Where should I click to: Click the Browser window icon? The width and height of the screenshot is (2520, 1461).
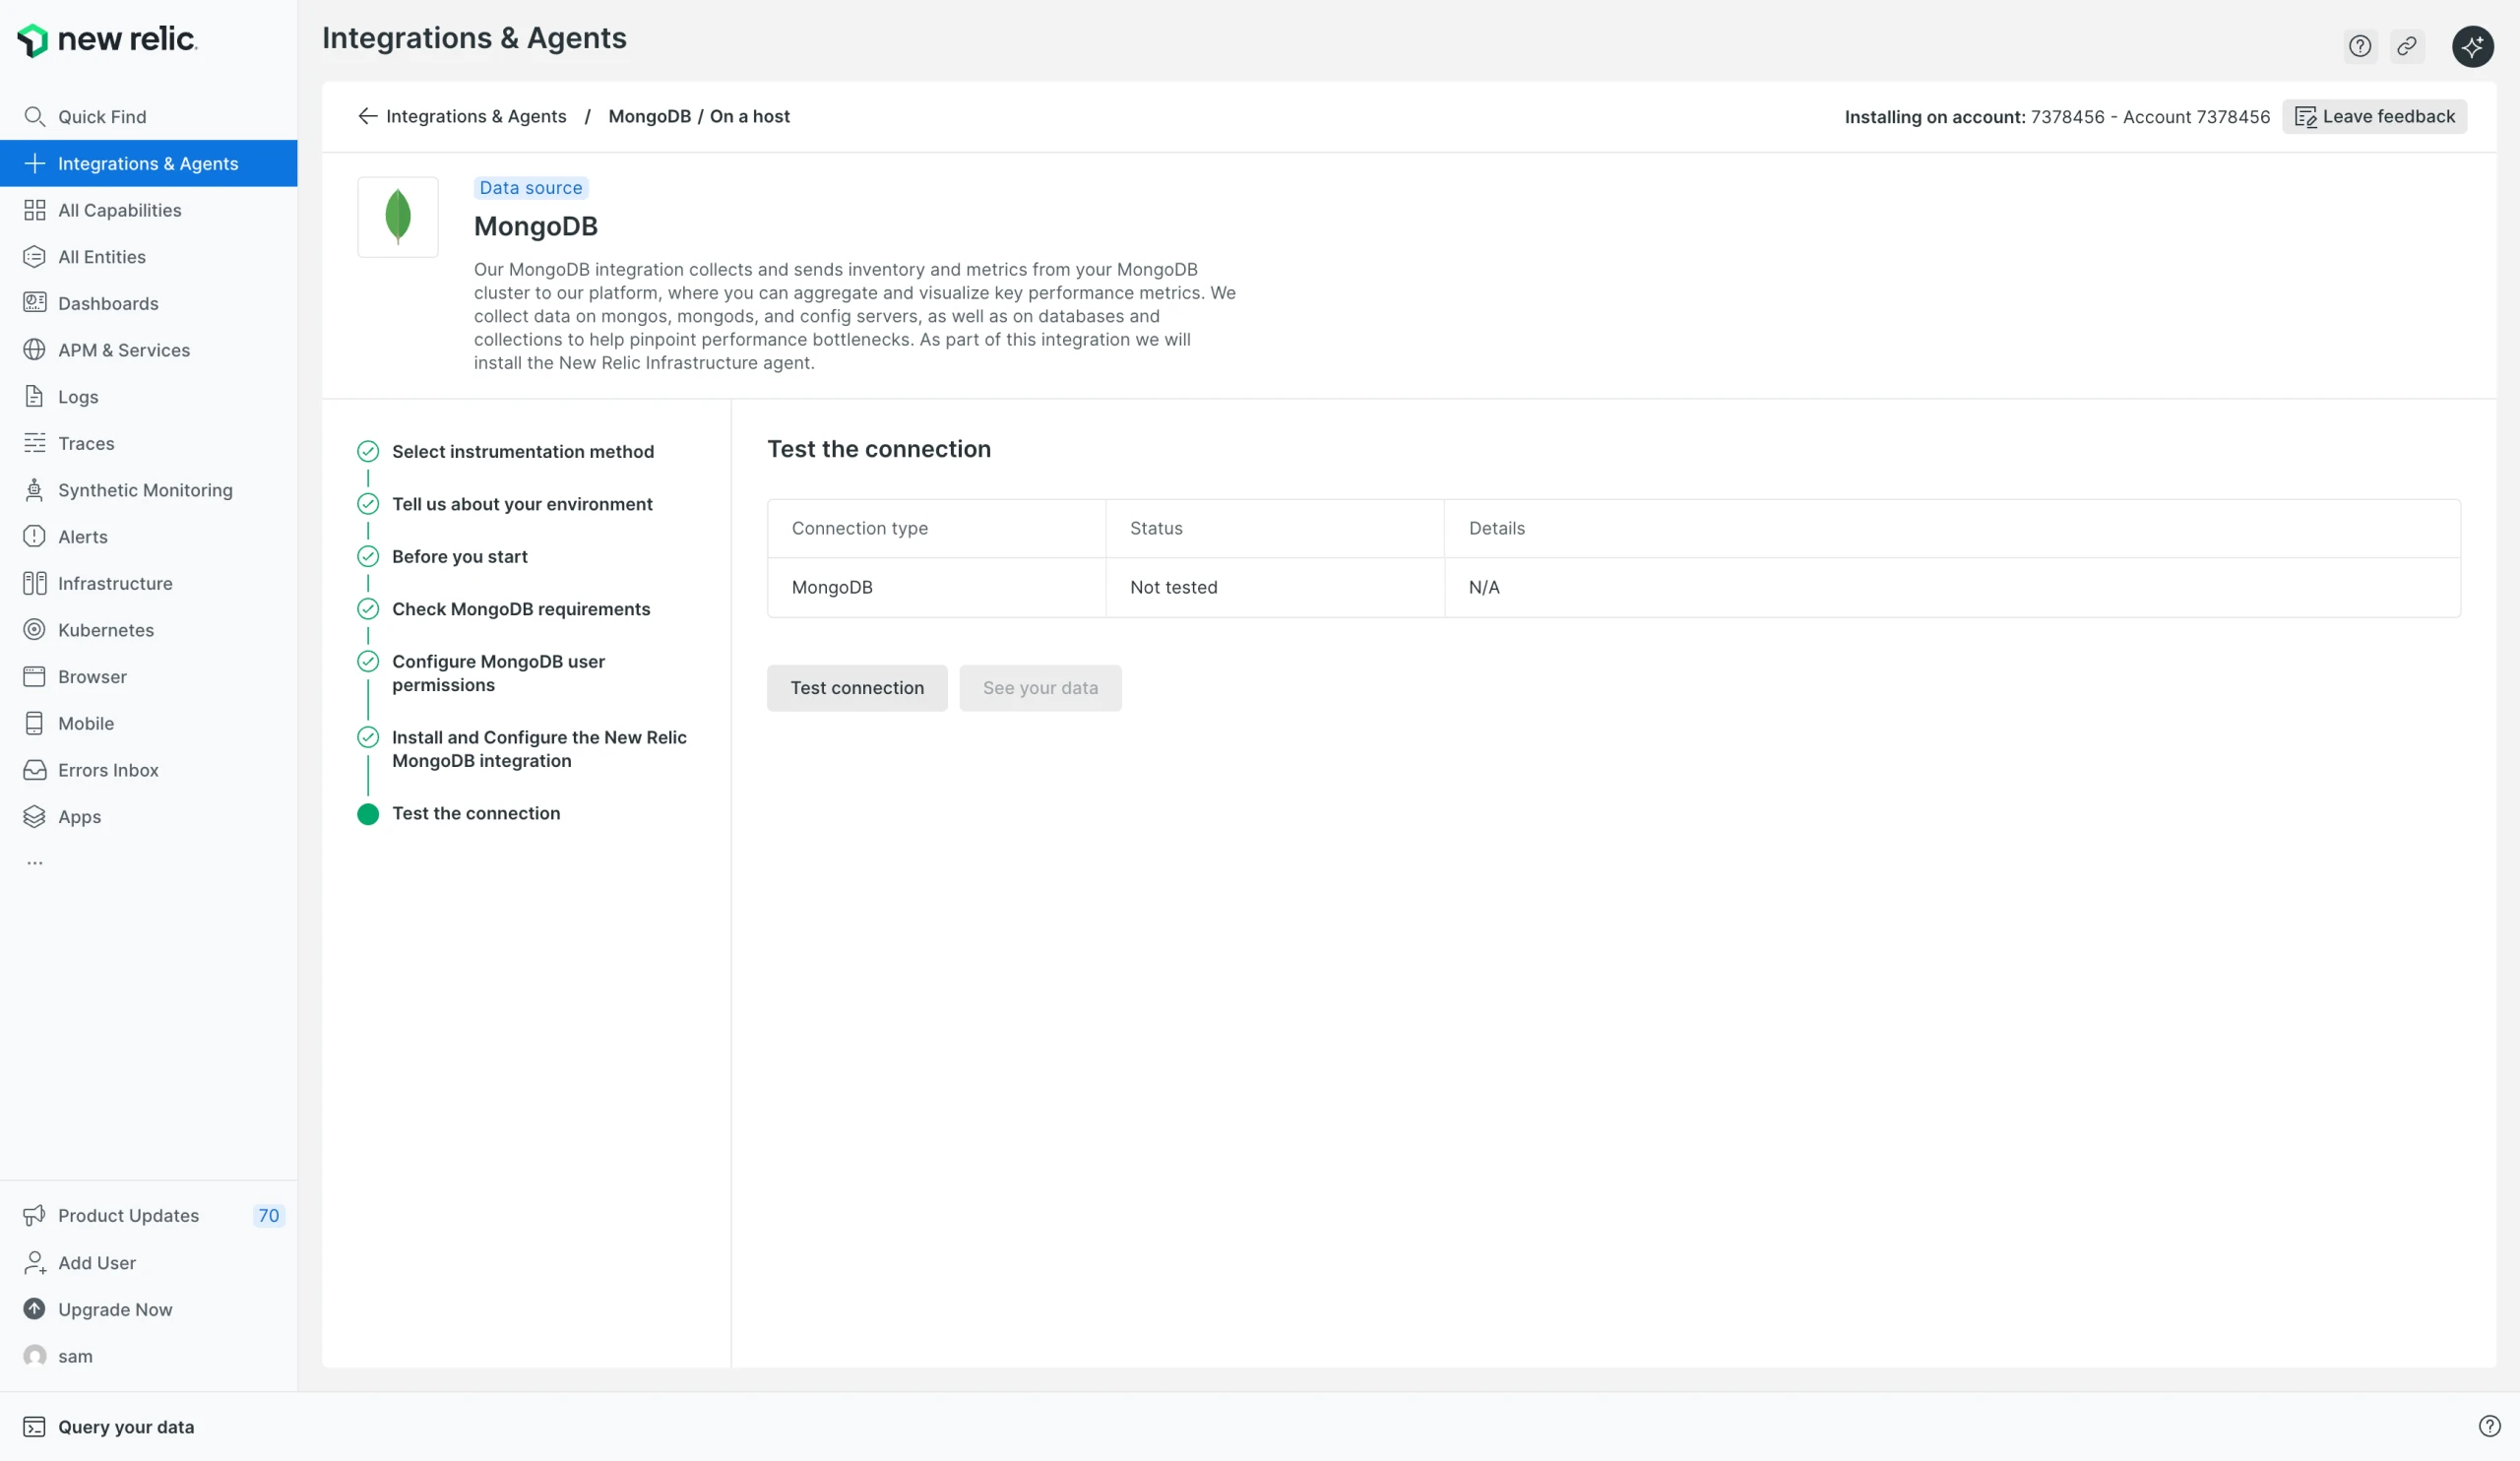point(34,677)
